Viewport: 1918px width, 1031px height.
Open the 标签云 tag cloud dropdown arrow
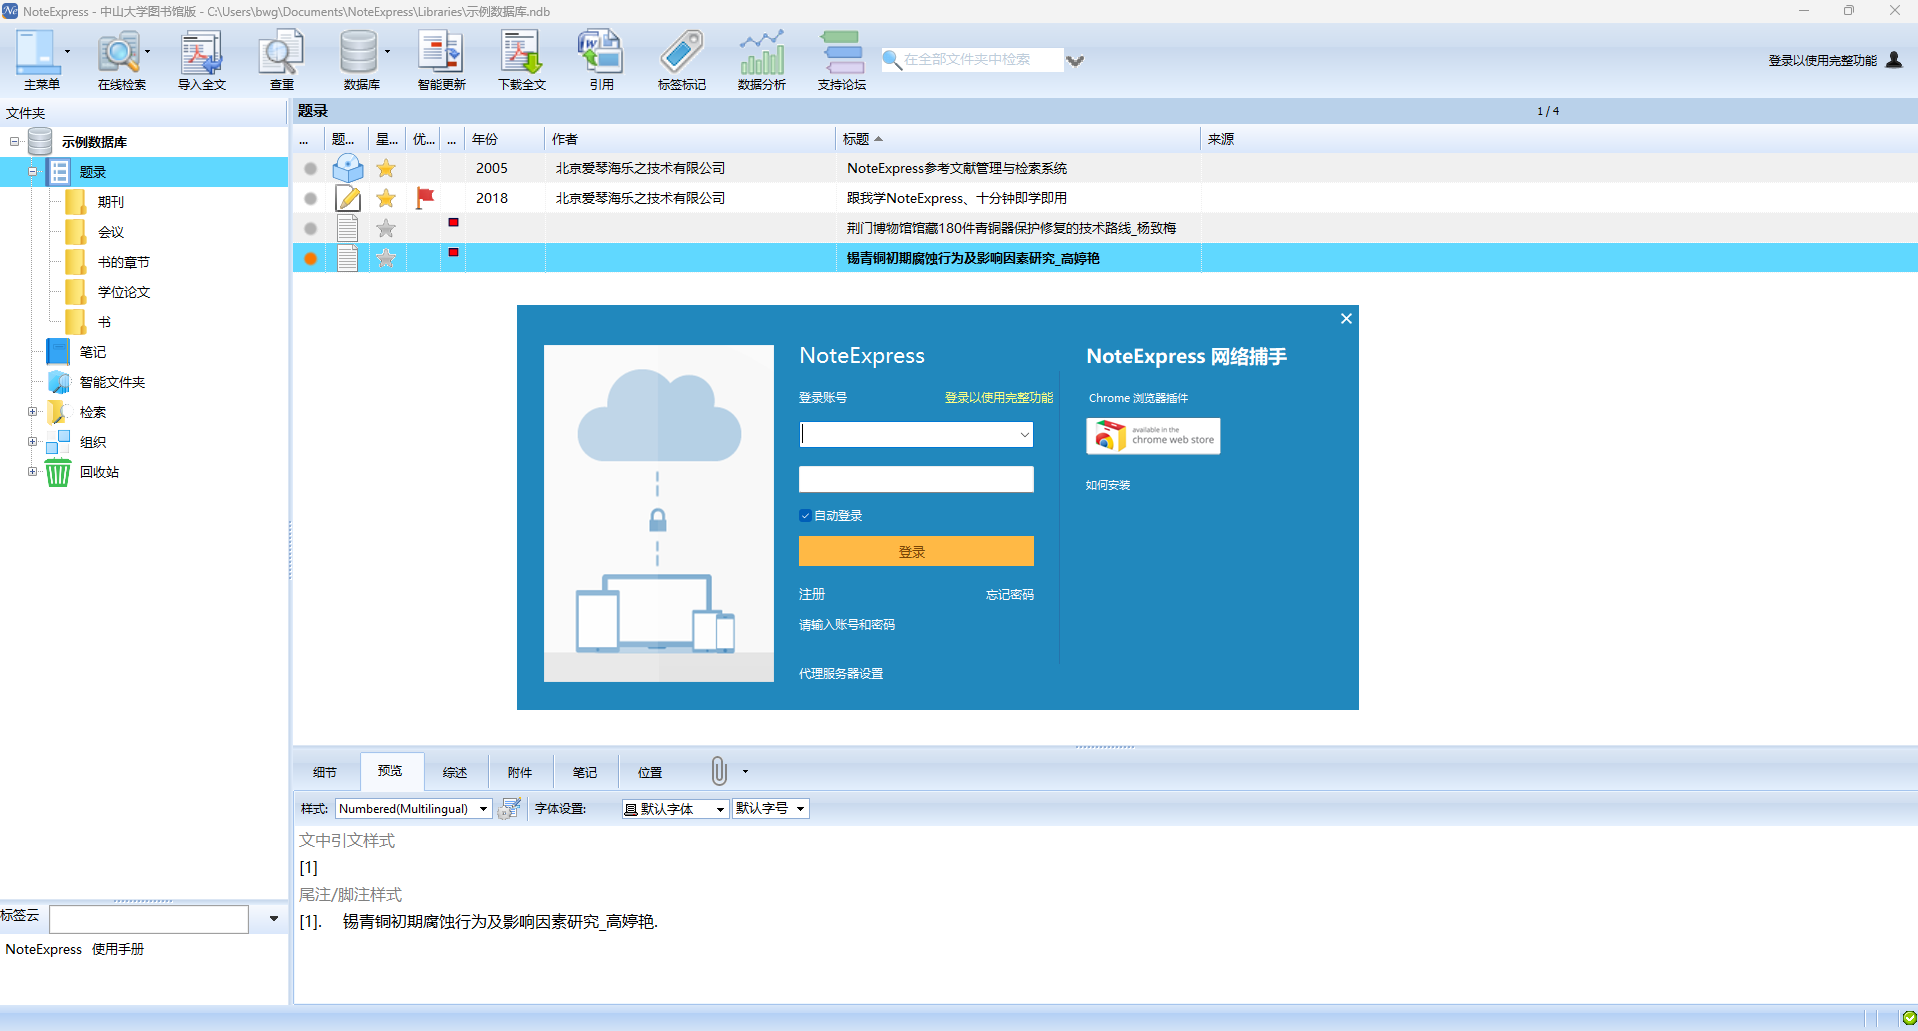point(274,918)
